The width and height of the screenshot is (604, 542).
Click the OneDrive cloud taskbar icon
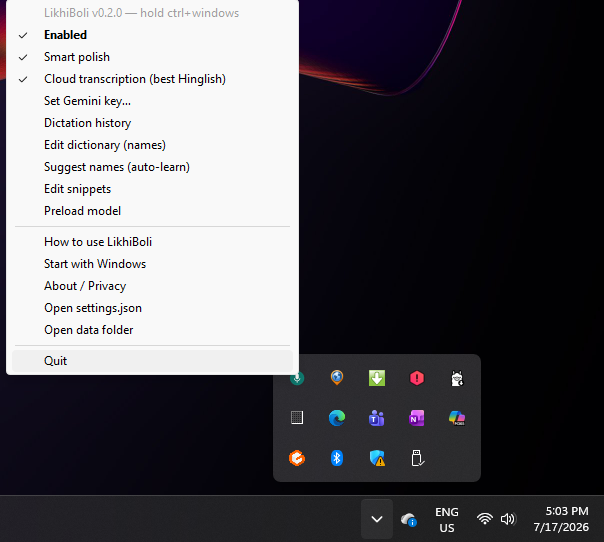click(408, 520)
